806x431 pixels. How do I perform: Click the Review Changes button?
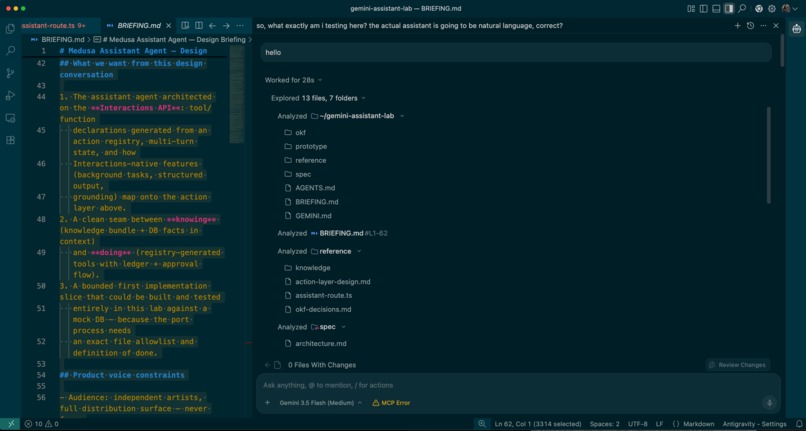pyautogui.click(x=737, y=365)
